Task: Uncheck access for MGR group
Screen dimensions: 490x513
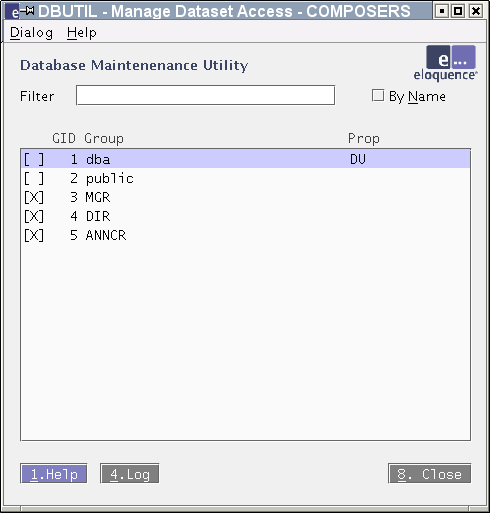Action: tap(34, 197)
